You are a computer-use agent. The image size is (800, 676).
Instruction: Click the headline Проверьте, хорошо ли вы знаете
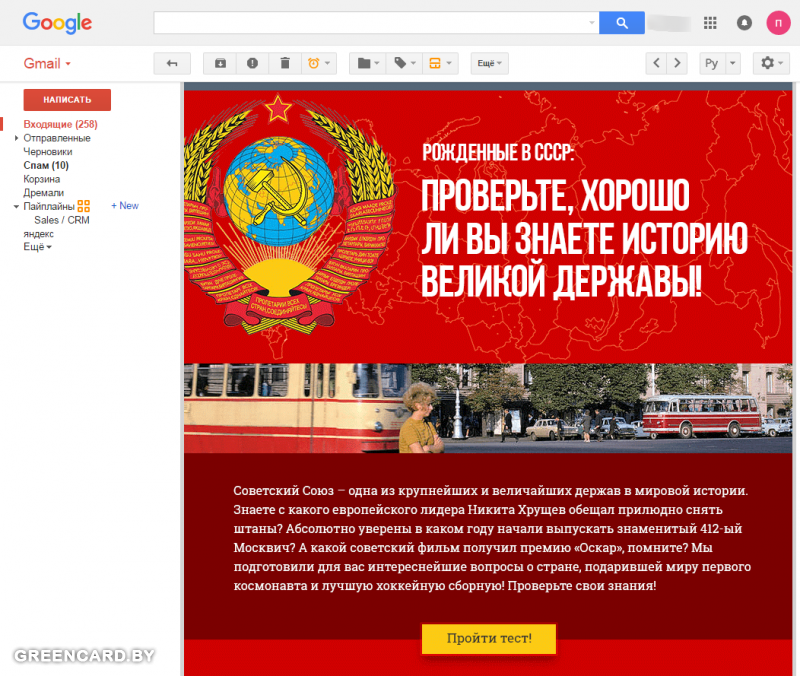(x=584, y=238)
